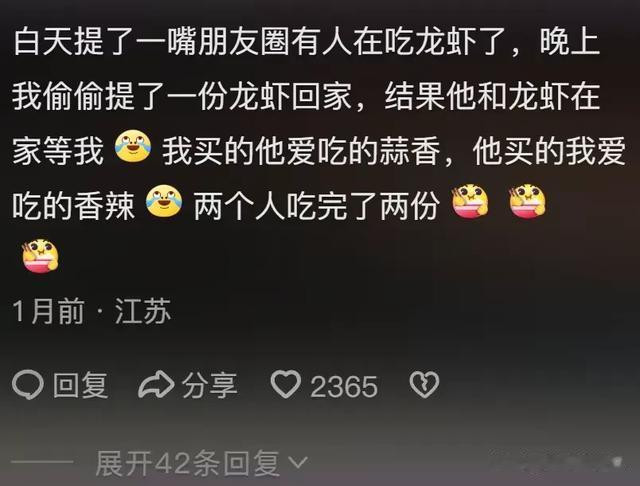This screenshot has height=486, width=640.
Task: Dislike the comment with broken heart icon
Action: (x=424, y=384)
